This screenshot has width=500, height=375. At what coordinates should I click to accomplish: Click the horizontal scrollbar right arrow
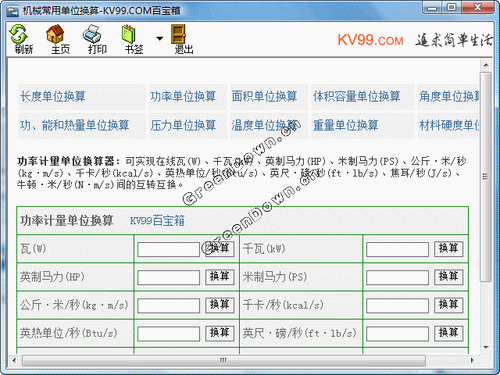pyautogui.click(x=472, y=360)
